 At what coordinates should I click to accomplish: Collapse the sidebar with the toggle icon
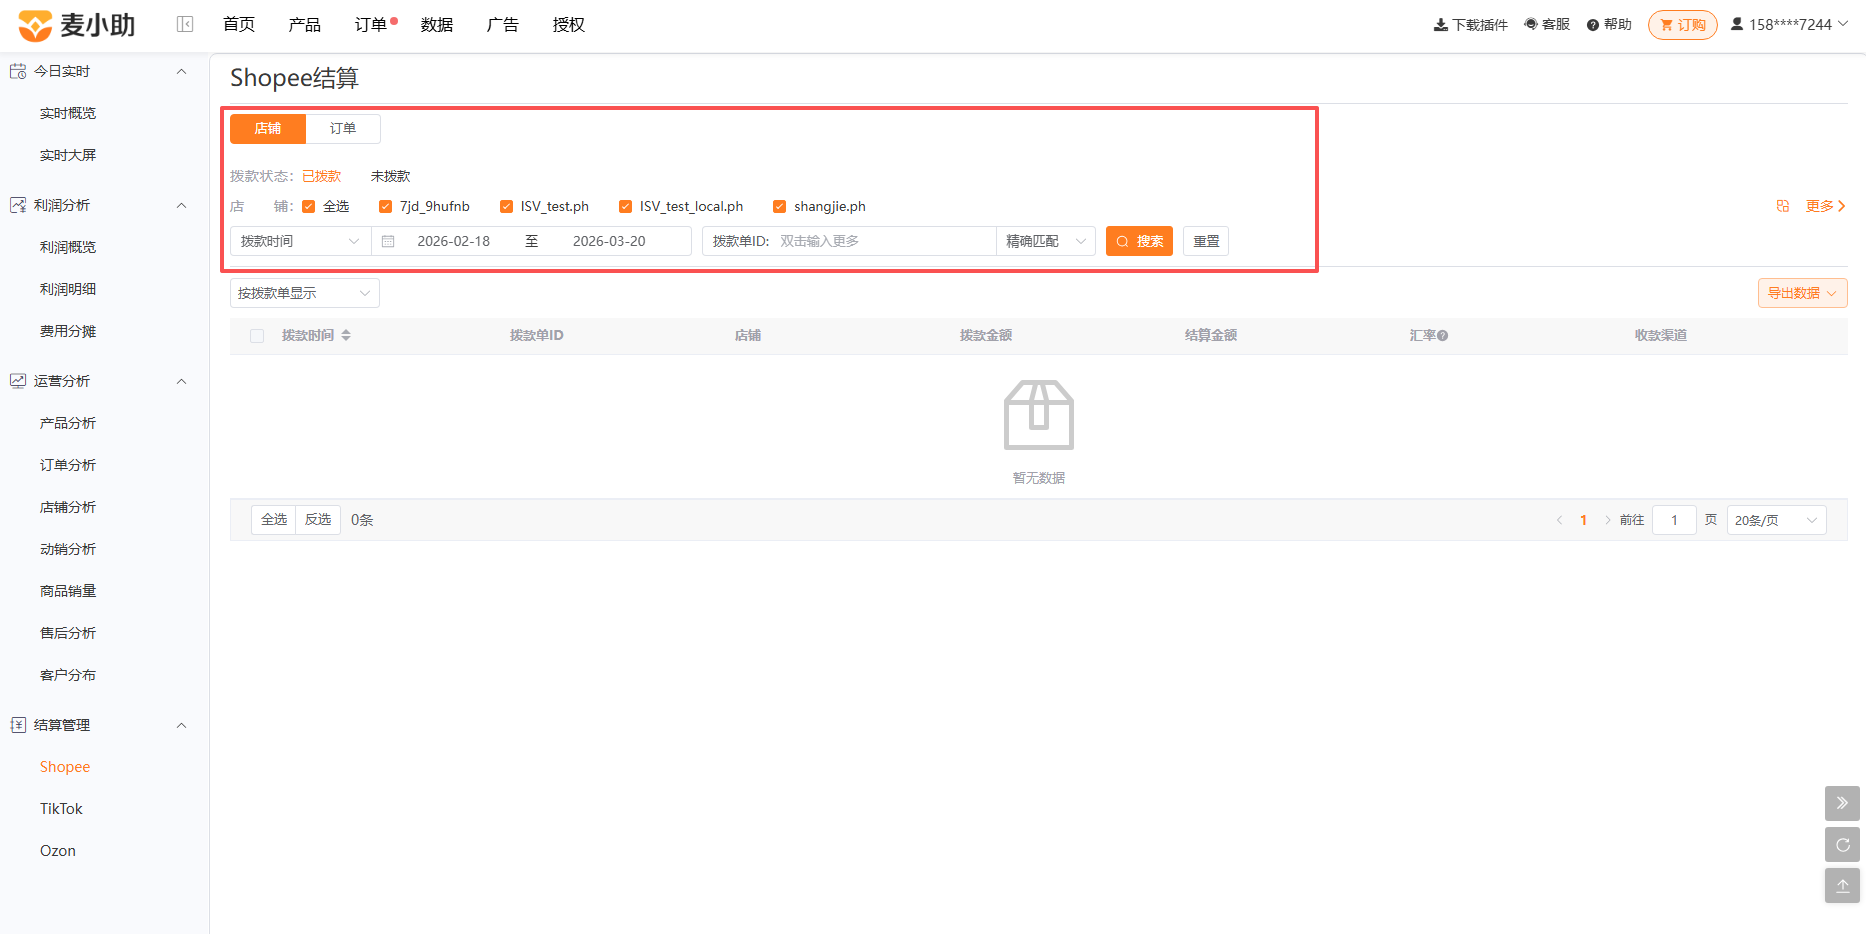[x=185, y=24]
